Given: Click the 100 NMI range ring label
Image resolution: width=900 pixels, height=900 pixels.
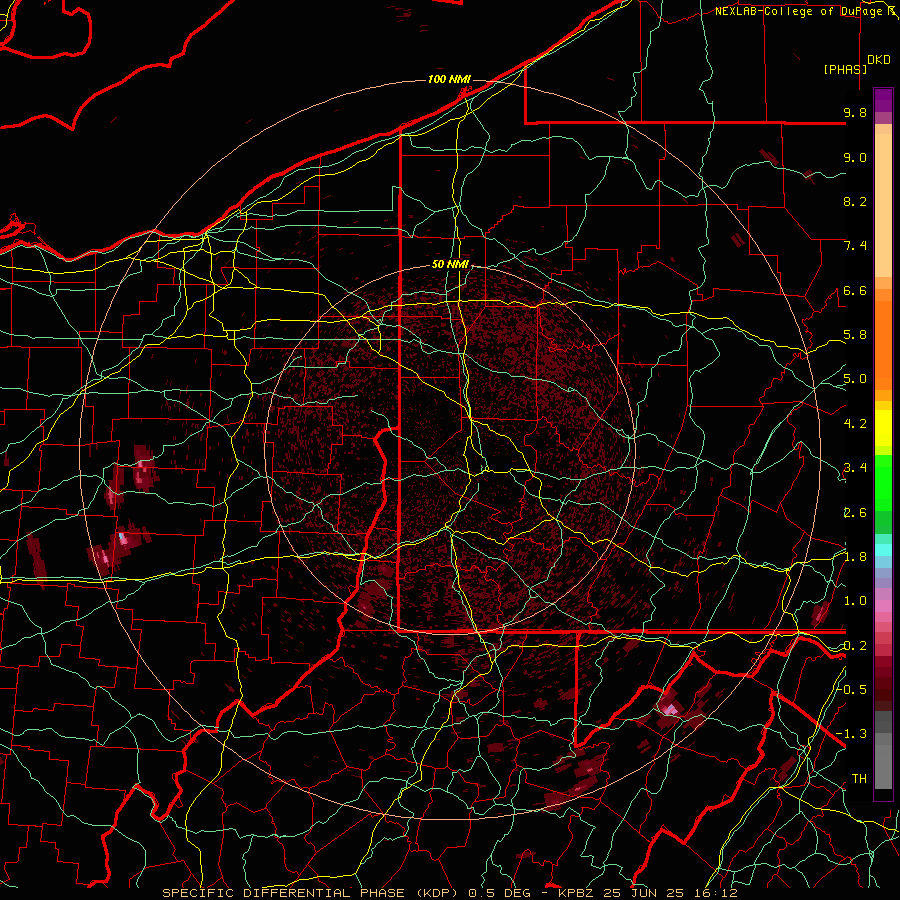Looking at the screenshot, I should tap(449, 79).
